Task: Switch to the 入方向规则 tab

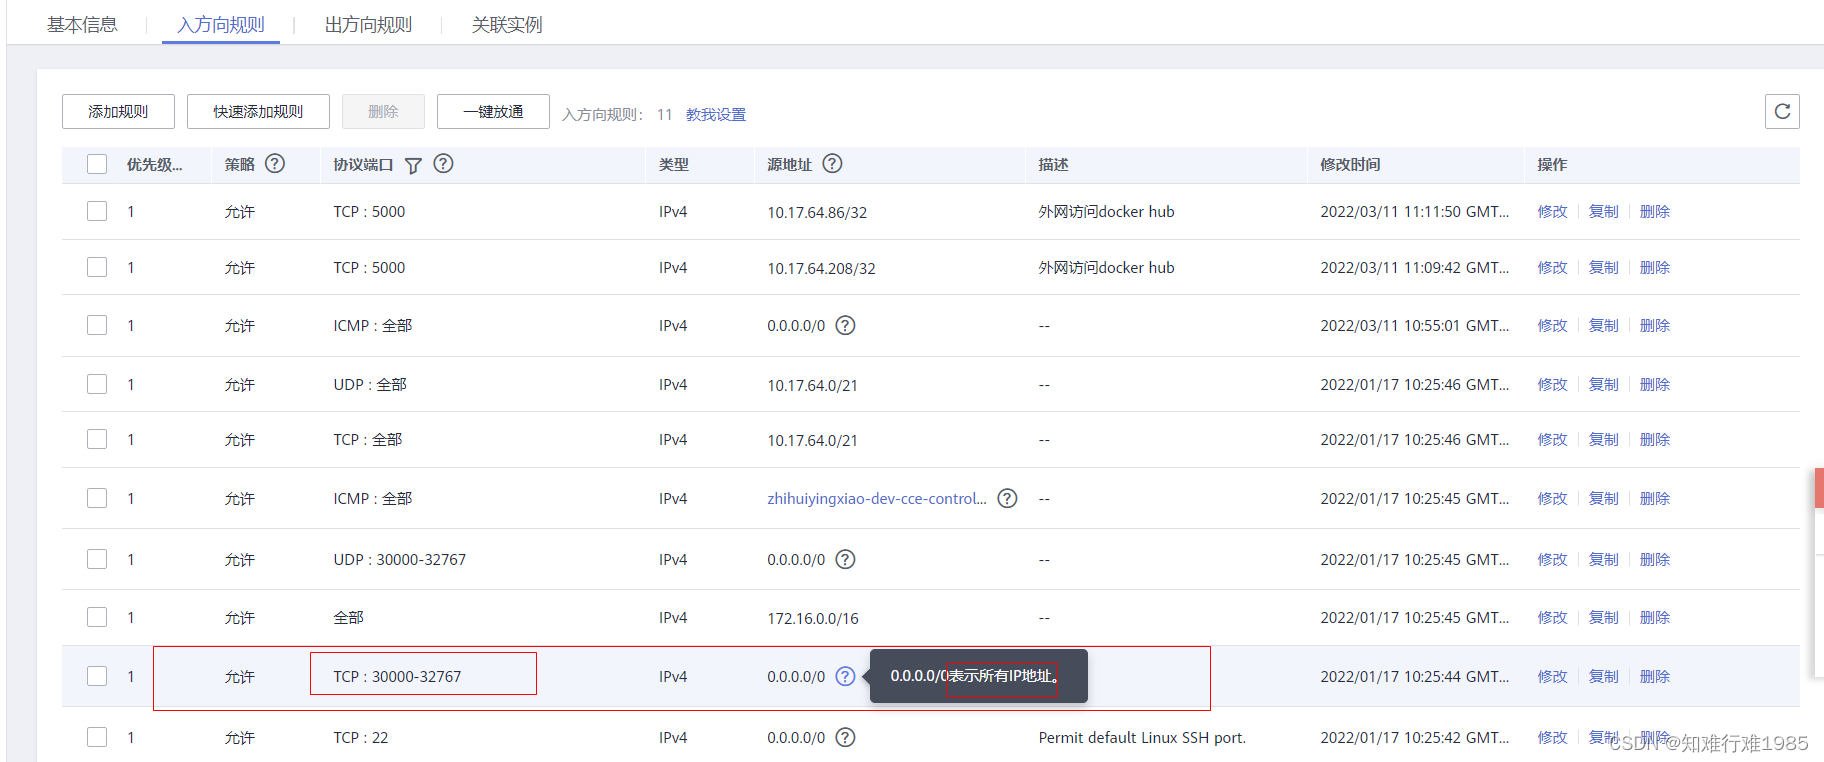Action: [221, 24]
